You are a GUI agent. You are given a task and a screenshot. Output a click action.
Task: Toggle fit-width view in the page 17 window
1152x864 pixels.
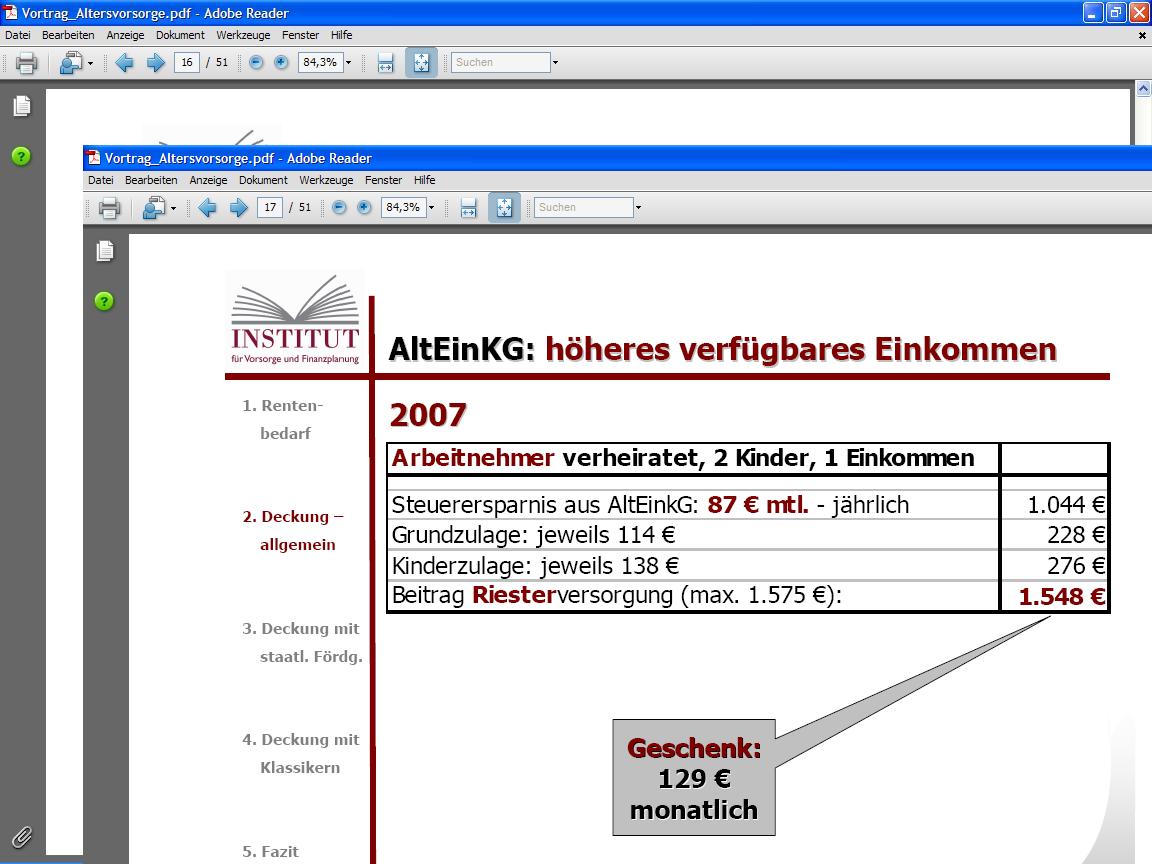(x=468, y=208)
